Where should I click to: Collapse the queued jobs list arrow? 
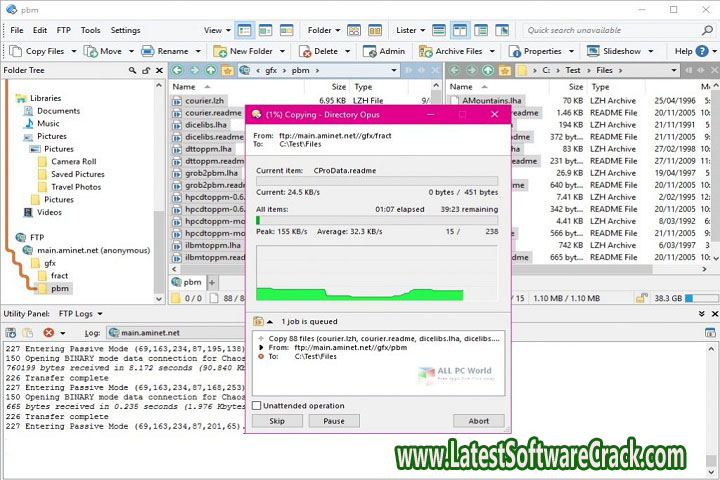click(x=268, y=321)
